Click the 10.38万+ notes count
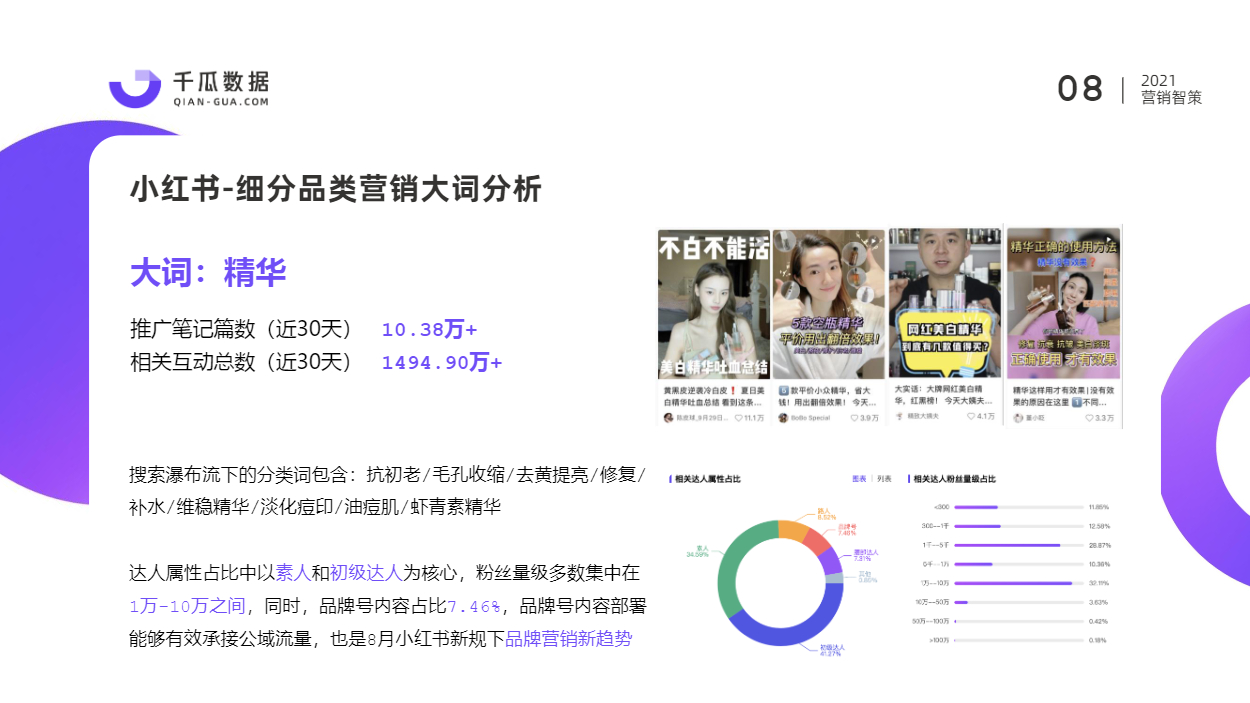Image resolution: width=1250 pixels, height=703 pixels. [429, 329]
